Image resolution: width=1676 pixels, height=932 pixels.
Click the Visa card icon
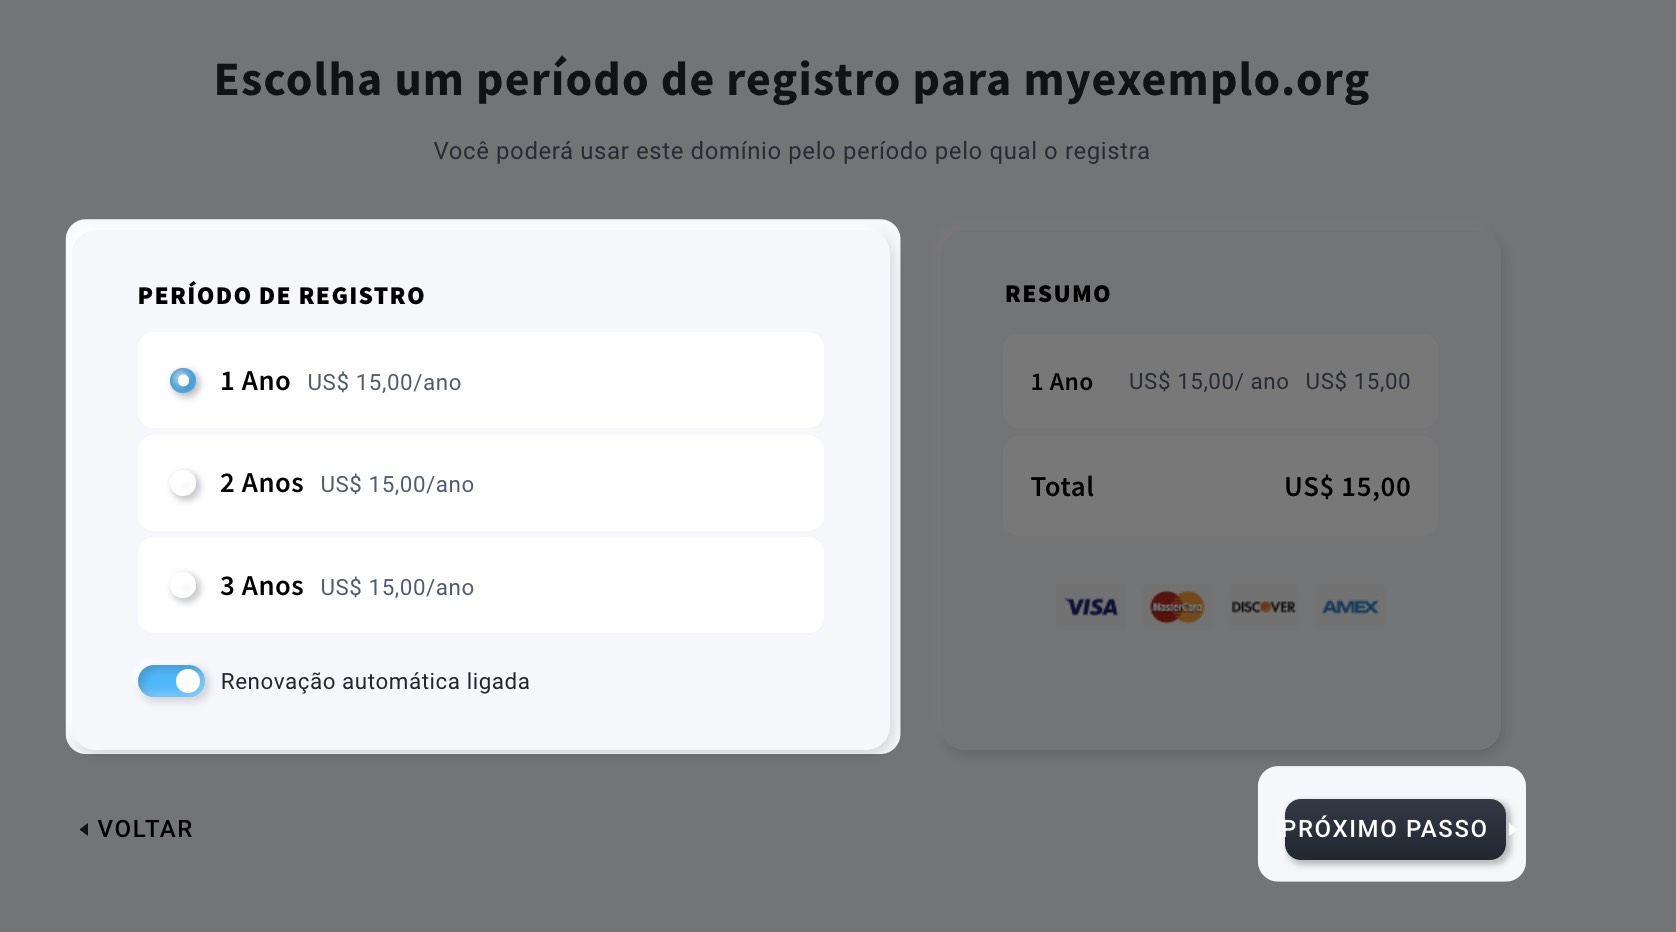click(x=1091, y=607)
